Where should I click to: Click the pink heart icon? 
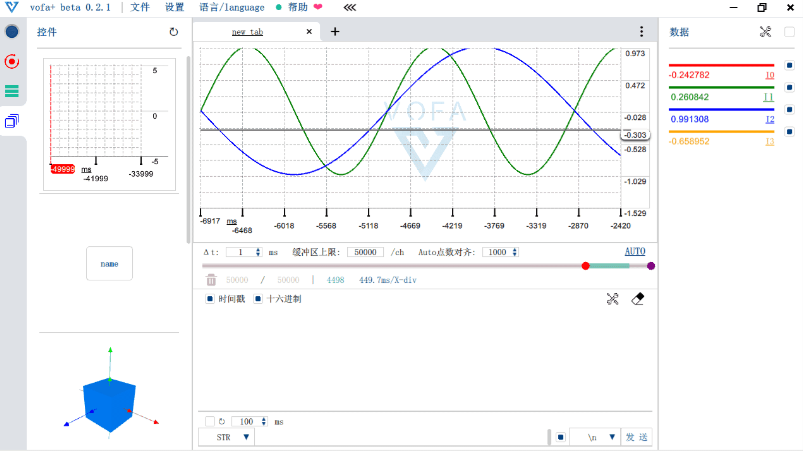[318, 7]
